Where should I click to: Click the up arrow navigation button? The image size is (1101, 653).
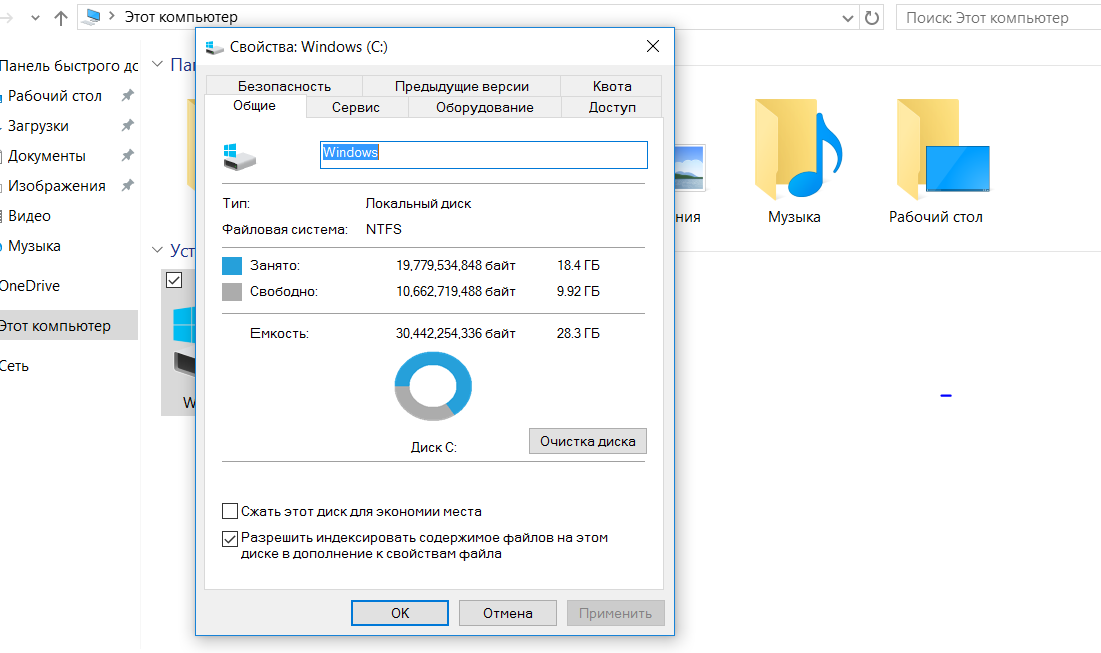pyautogui.click(x=61, y=18)
